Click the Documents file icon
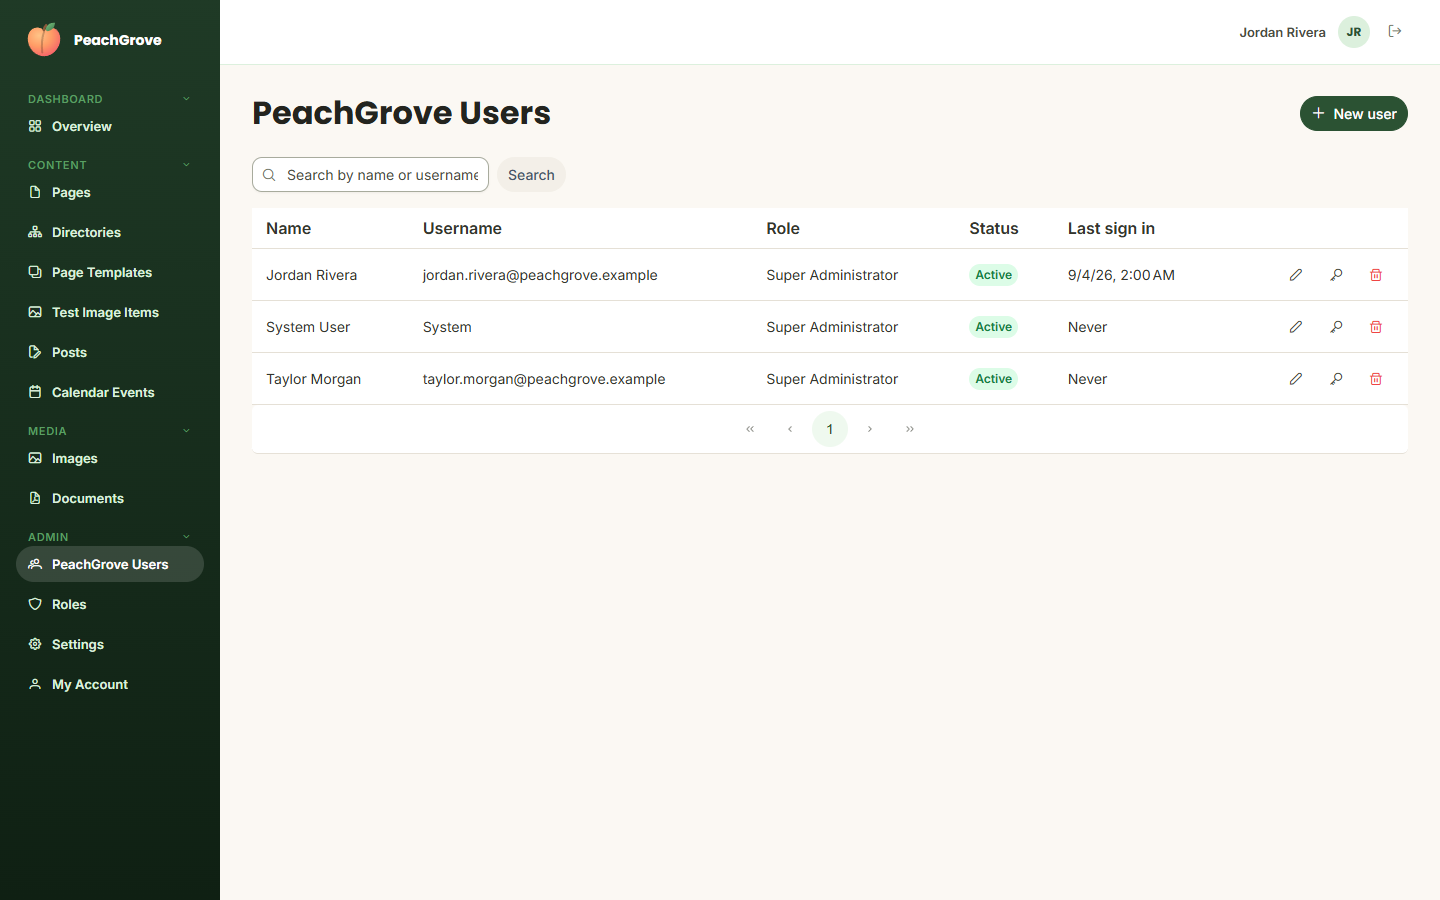Screen dimensions: 1440x900 [35, 498]
